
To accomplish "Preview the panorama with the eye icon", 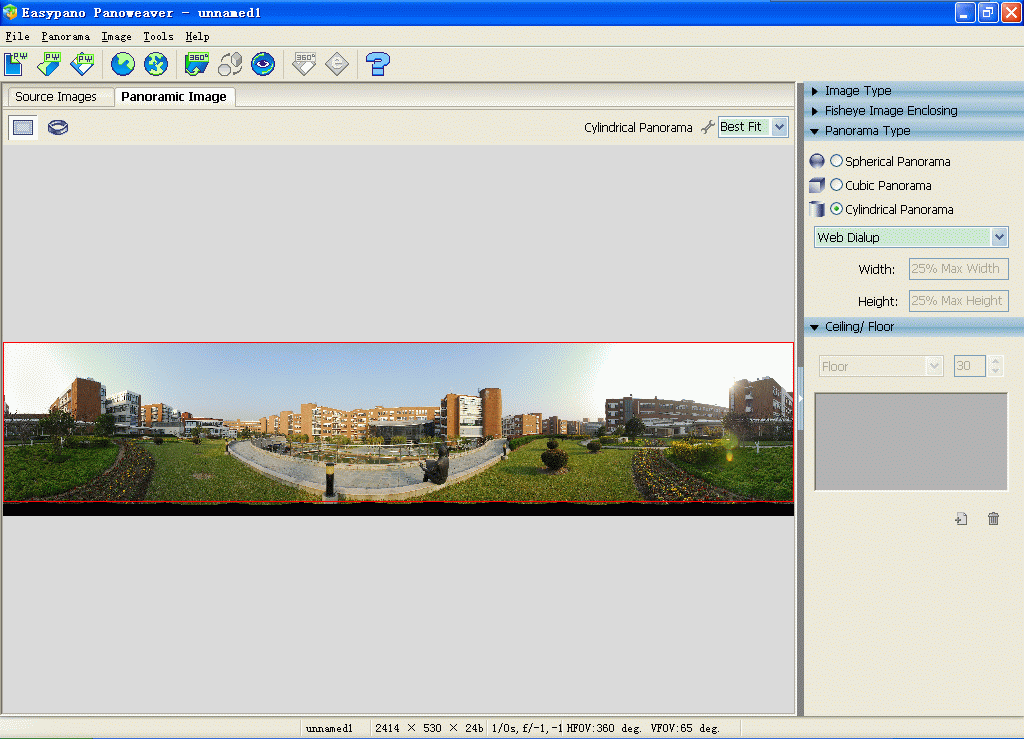I will coord(263,63).
